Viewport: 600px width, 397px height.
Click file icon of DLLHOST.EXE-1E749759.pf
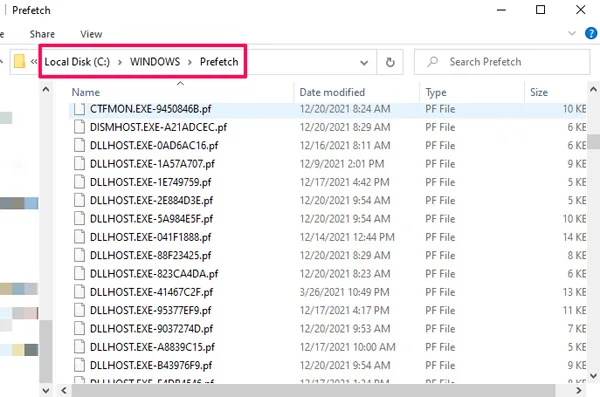(79, 182)
